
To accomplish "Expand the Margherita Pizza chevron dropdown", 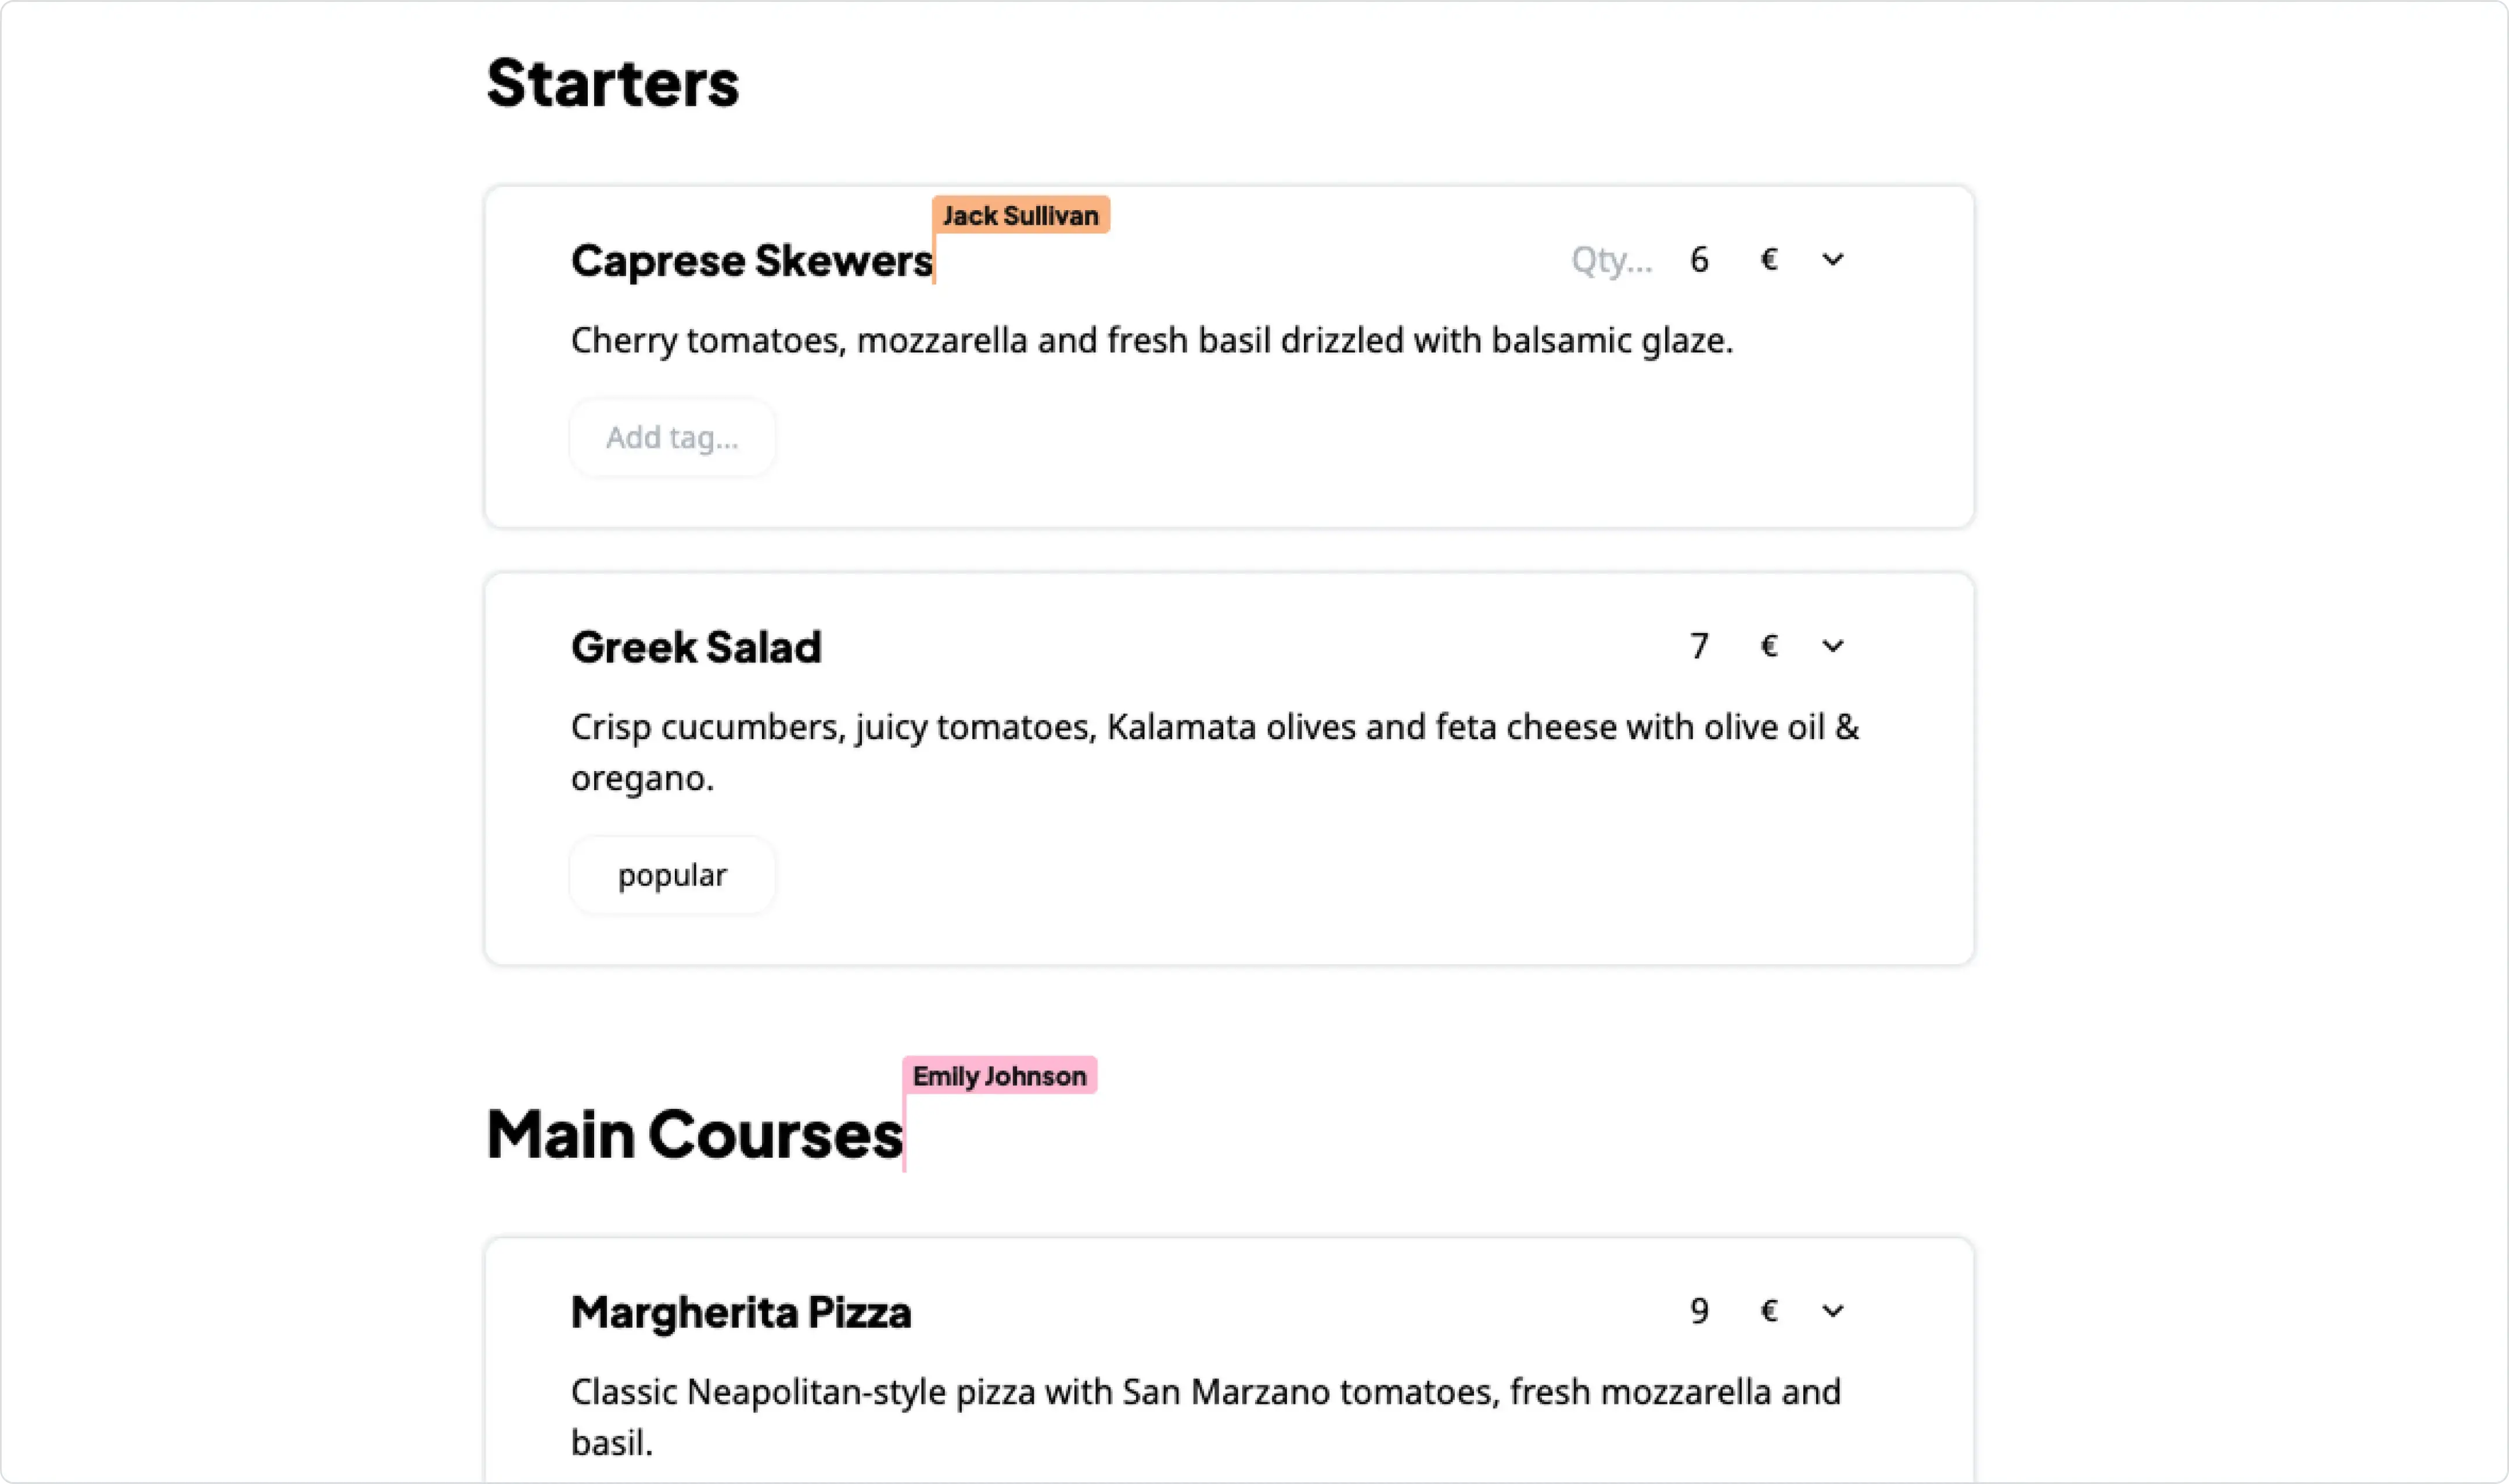I will tap(1832, 1311).
